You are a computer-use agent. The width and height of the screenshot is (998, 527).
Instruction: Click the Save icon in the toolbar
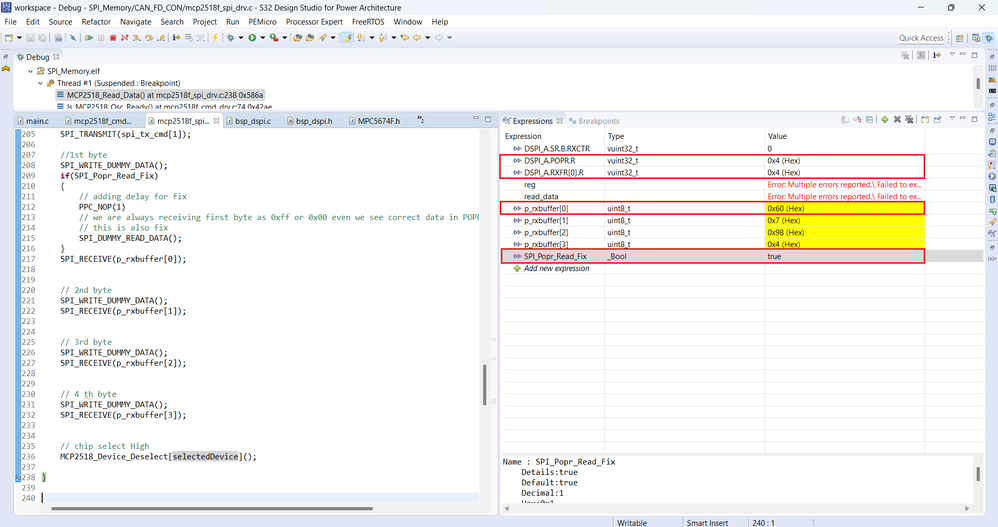click(30, 38)
